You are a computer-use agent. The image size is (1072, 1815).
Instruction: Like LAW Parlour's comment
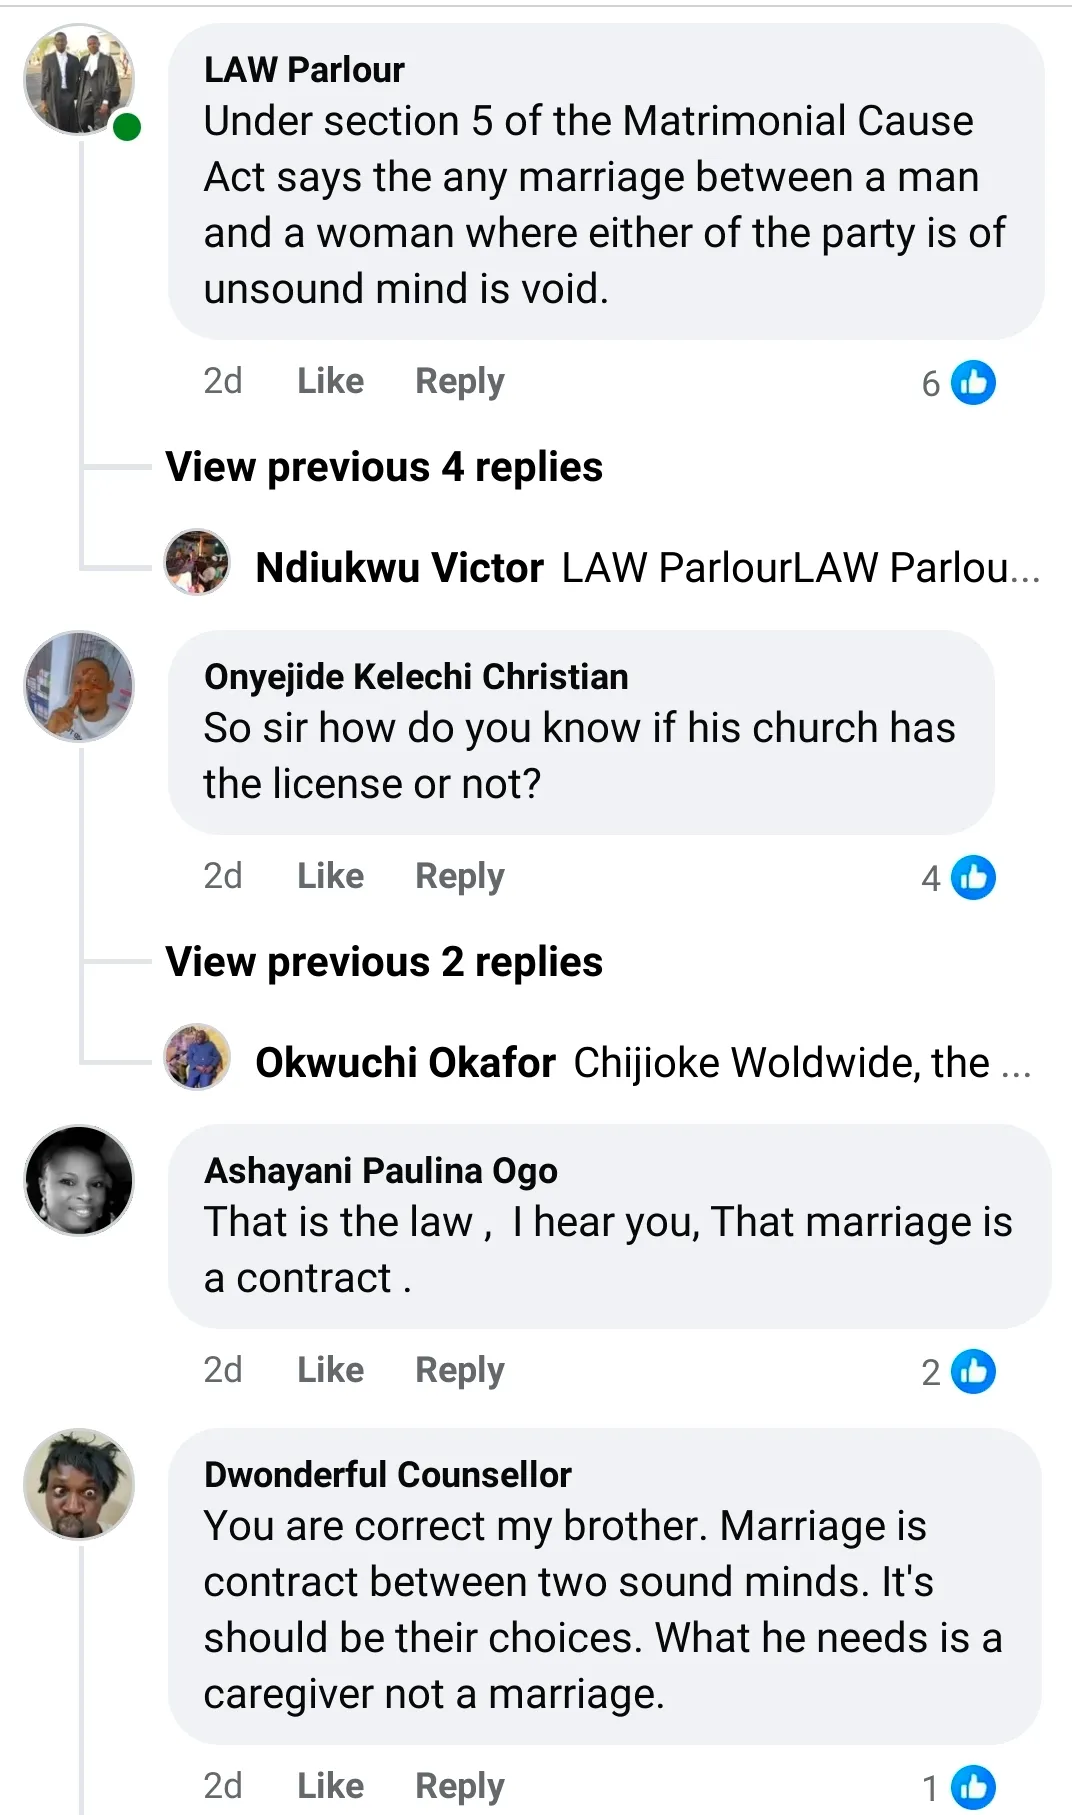coord(330,381)
